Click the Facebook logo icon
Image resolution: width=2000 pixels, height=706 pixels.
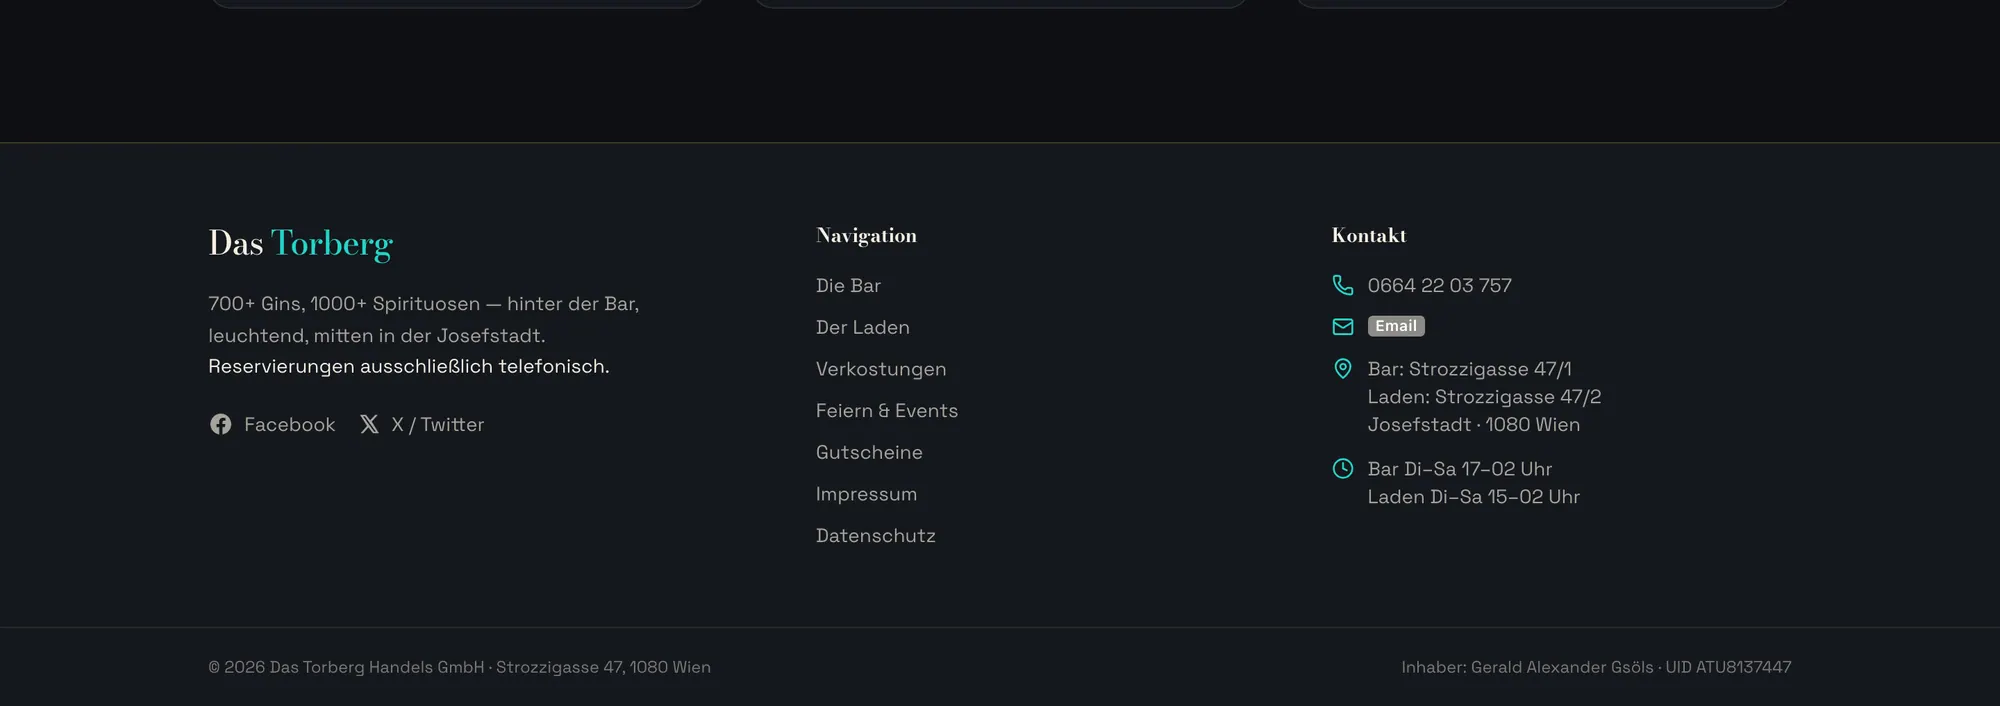coord(220,425)
